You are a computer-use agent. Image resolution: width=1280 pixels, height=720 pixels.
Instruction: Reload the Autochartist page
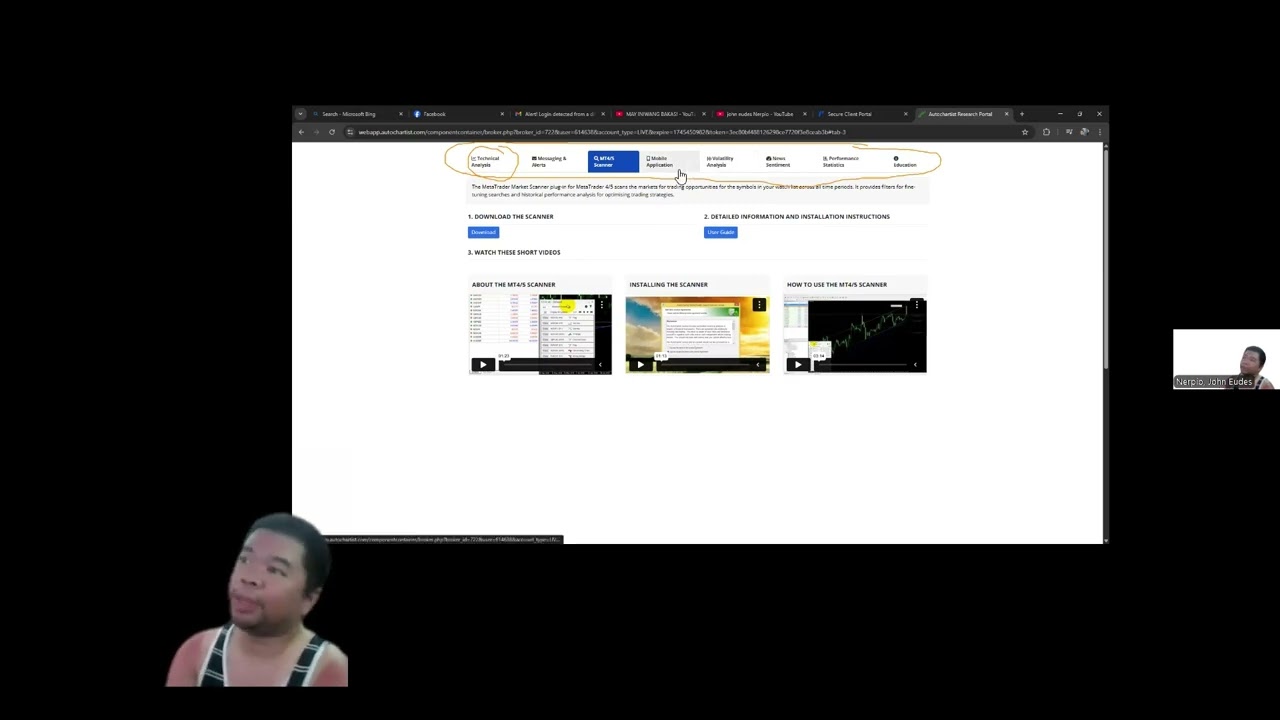pos(332,132)
